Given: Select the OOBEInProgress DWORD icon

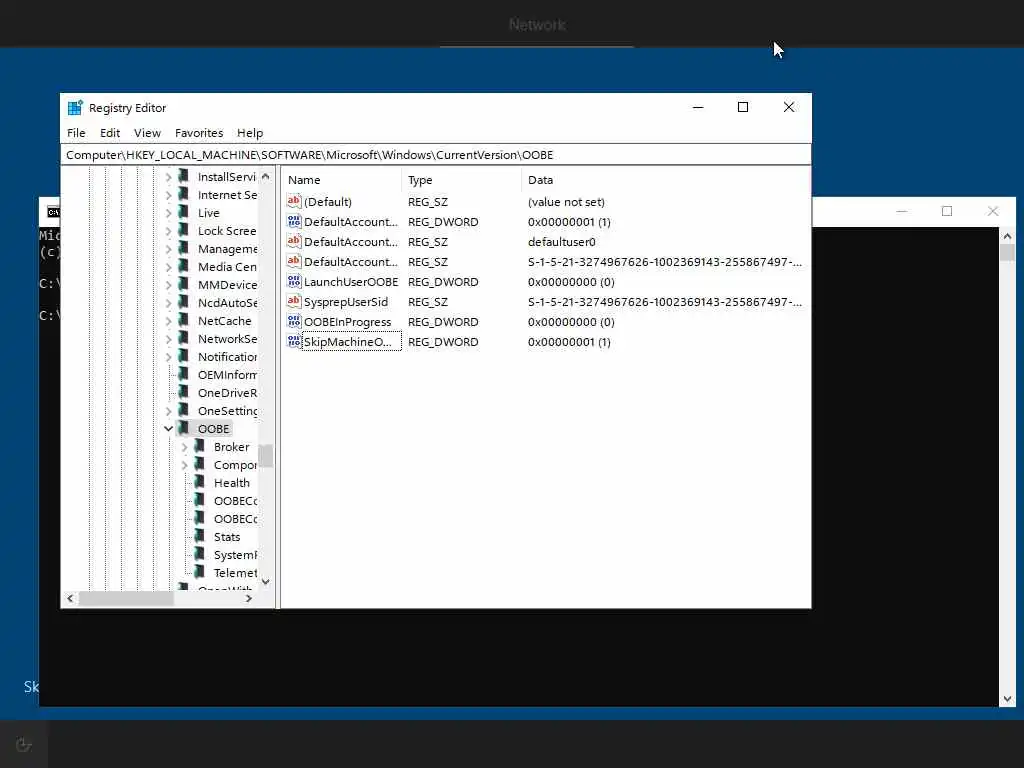Looking at the screenshot, I should tap(294, 321).
